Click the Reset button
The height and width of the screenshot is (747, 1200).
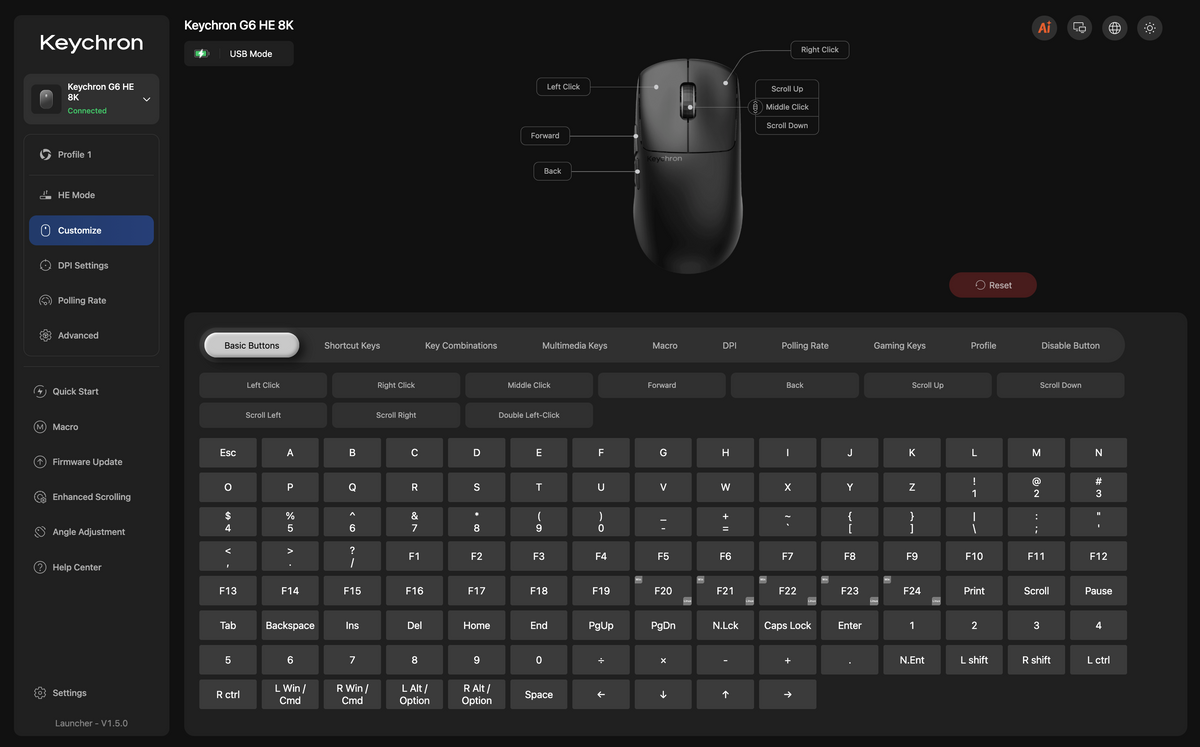point(993,285)
